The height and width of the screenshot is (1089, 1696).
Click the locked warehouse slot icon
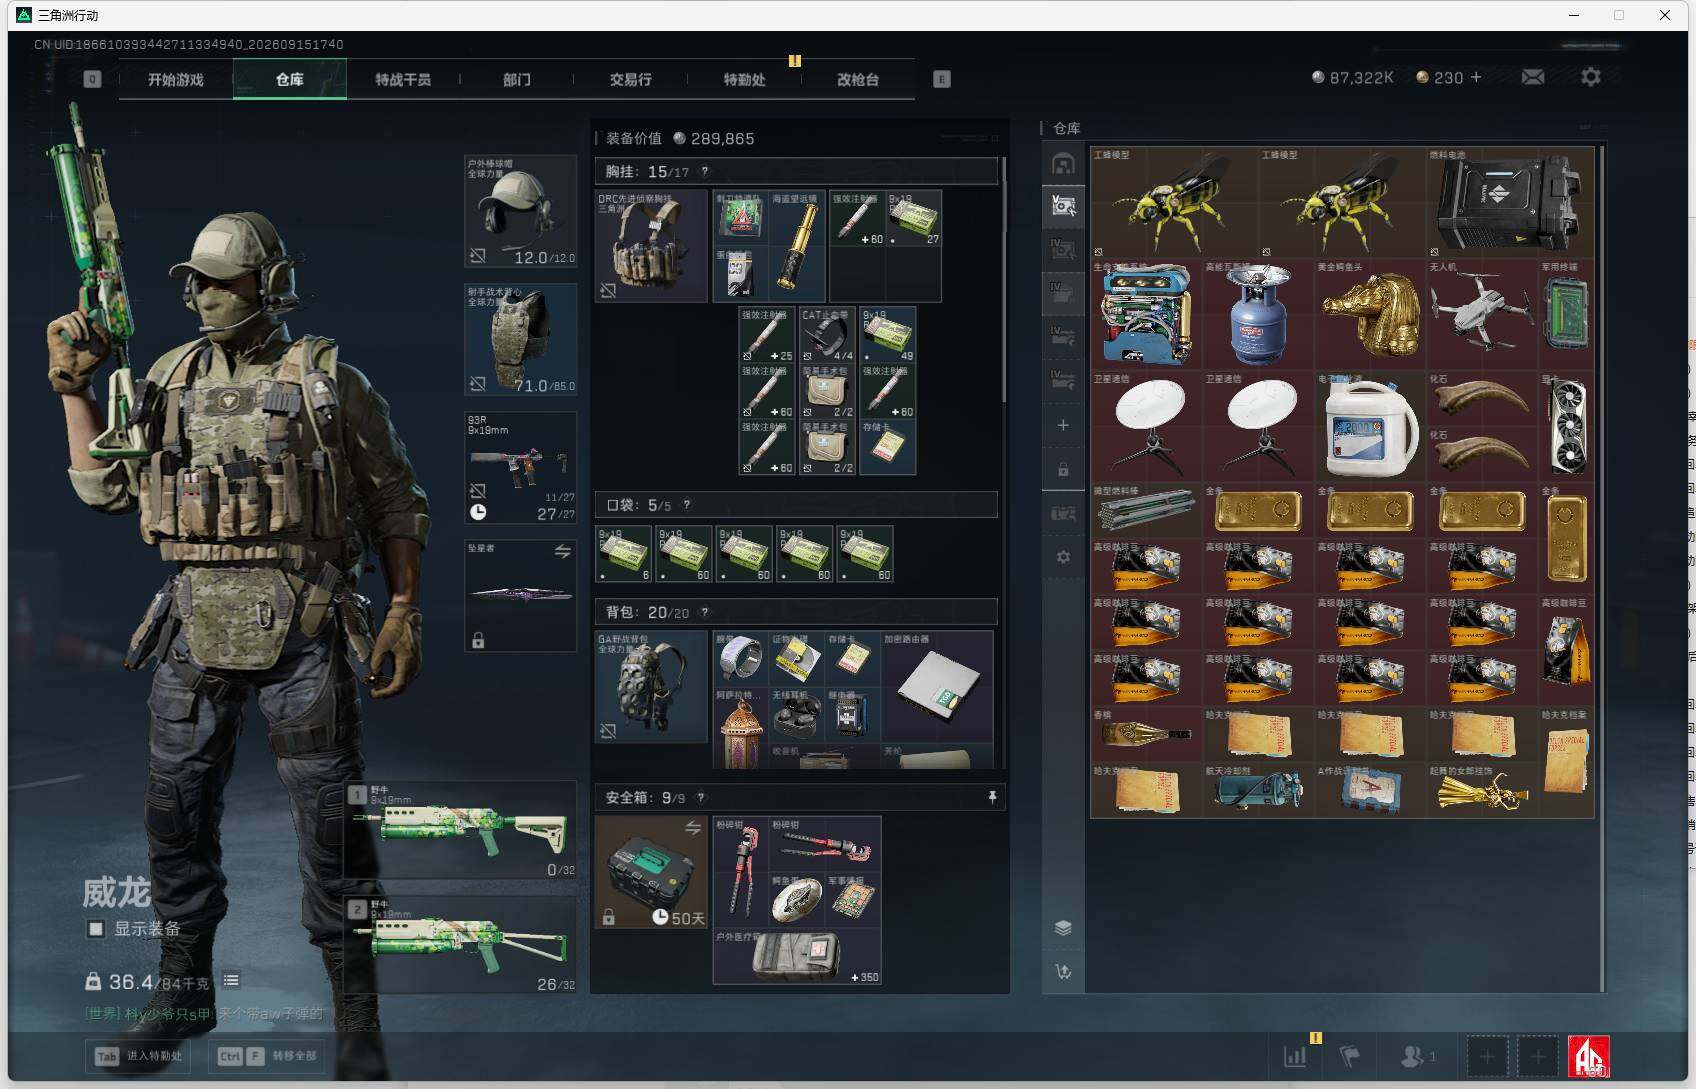(1063, 469)
